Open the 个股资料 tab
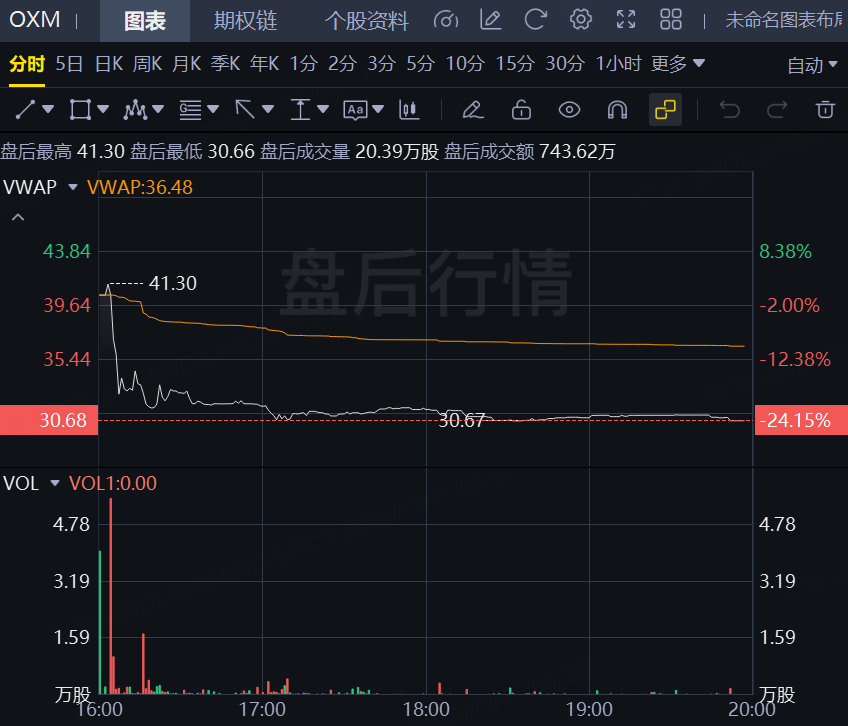The height and width of the screenshot is (726, 848). pos(367,20)
